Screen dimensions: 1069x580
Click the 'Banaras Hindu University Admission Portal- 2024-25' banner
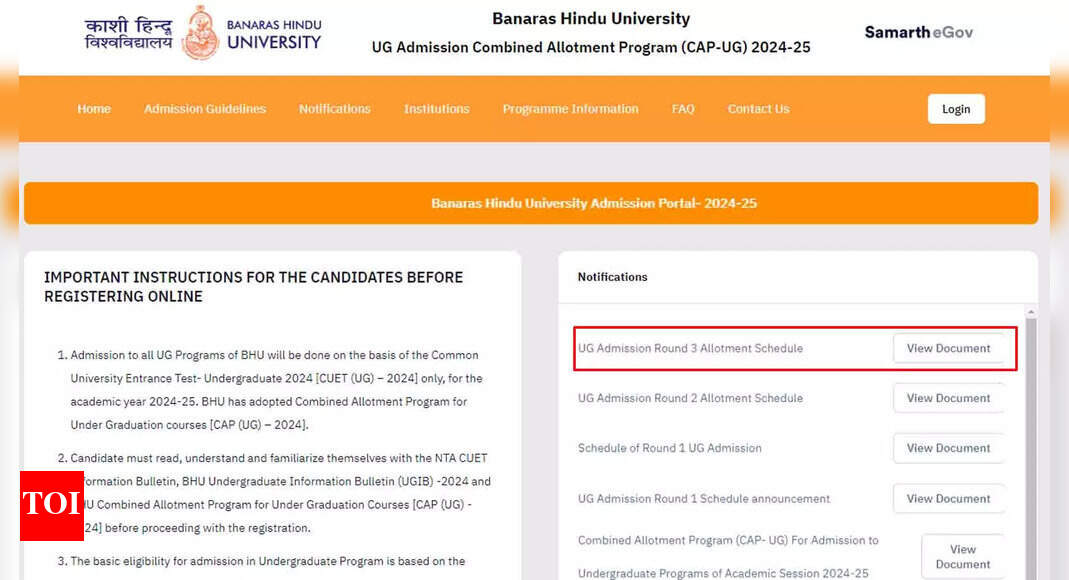pos(531,203)
